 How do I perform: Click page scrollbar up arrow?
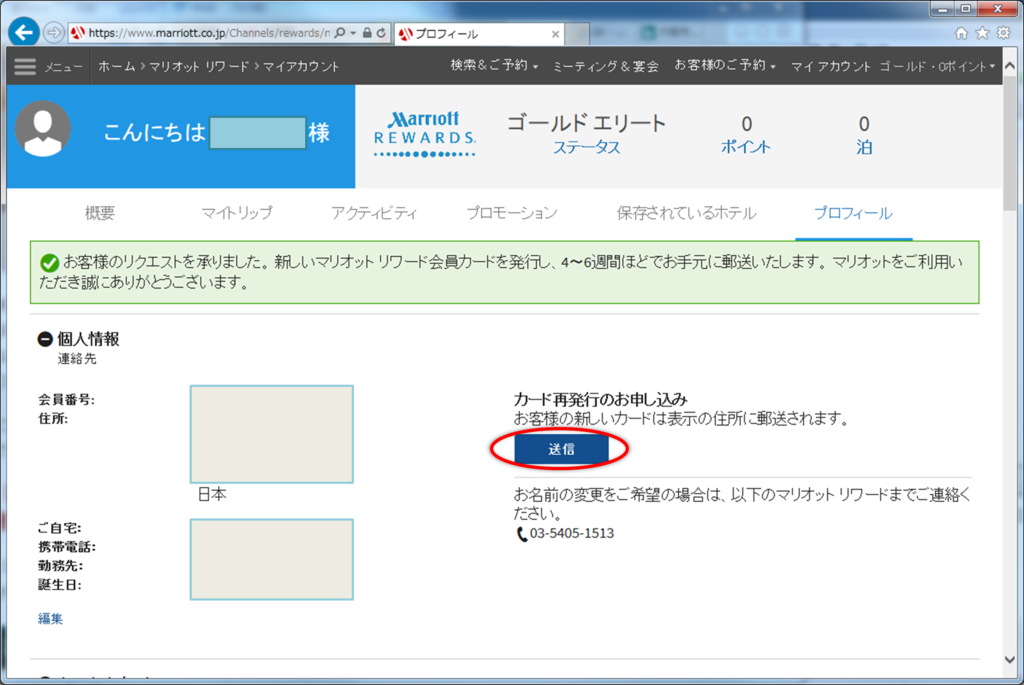pyautogui.click(x=1010, y=66)
